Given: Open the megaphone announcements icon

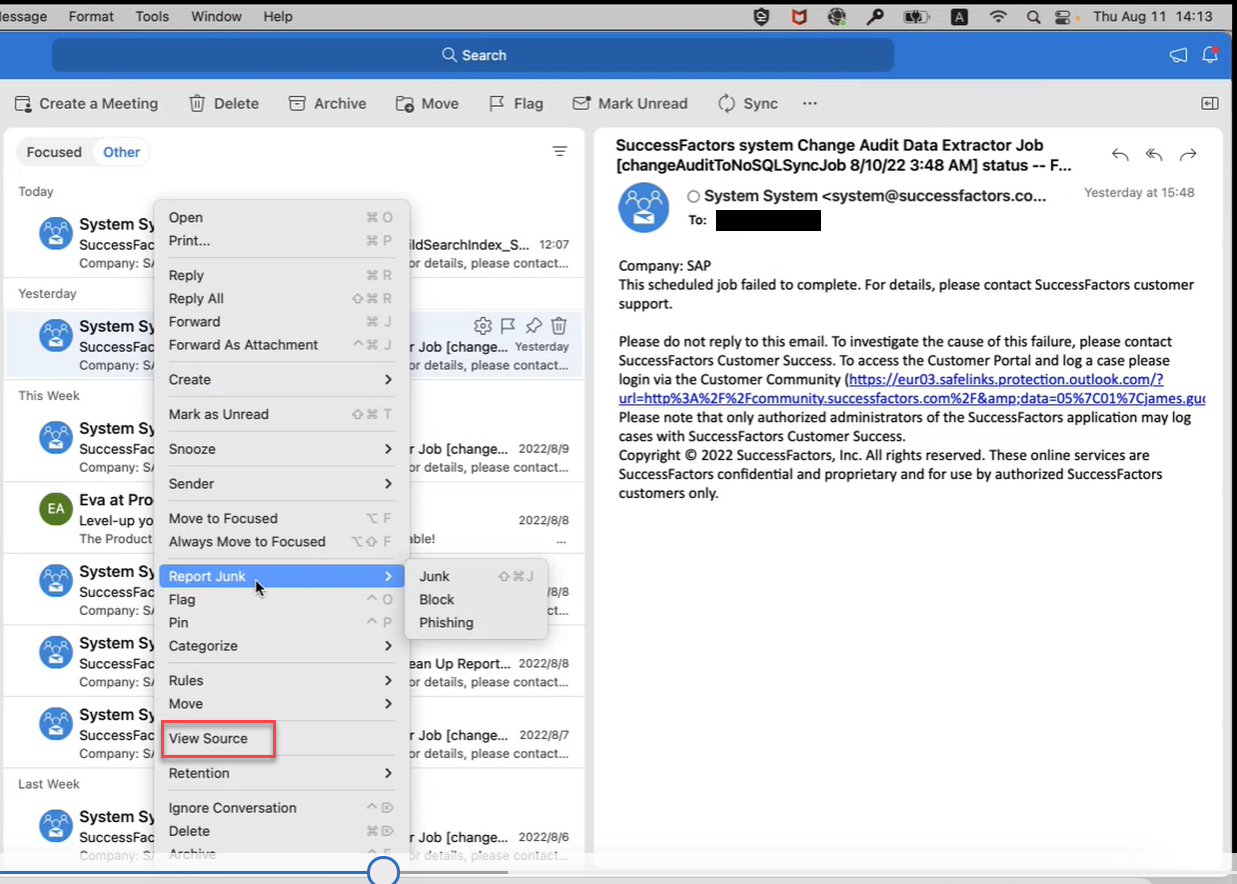Looking at the screenshot, I should coord(1179,55).
